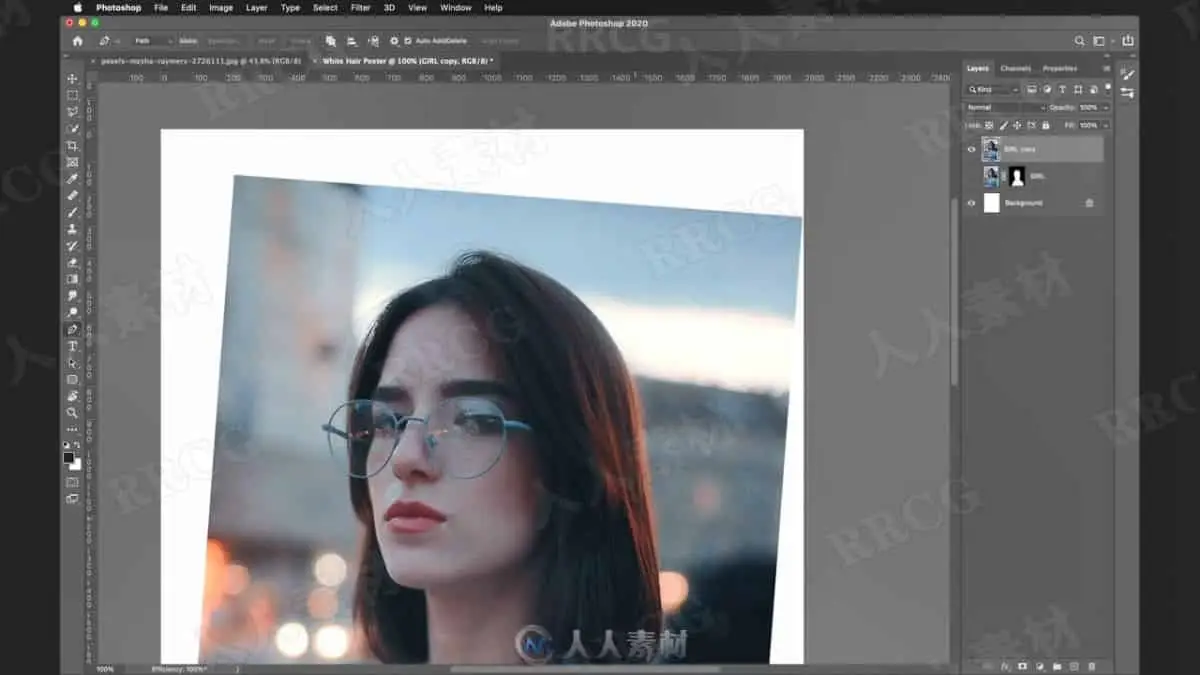Select the Lasso tool

[x=72, y=112]
